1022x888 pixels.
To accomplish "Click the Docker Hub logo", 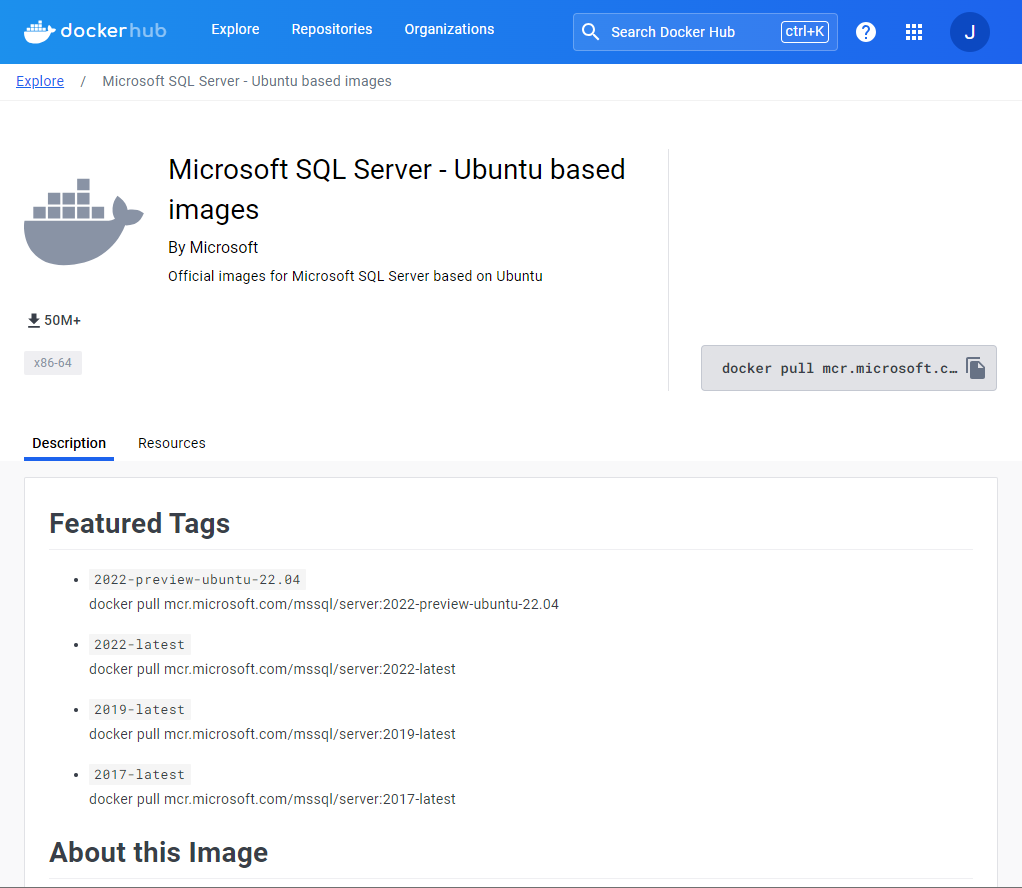I will point(95,31).
